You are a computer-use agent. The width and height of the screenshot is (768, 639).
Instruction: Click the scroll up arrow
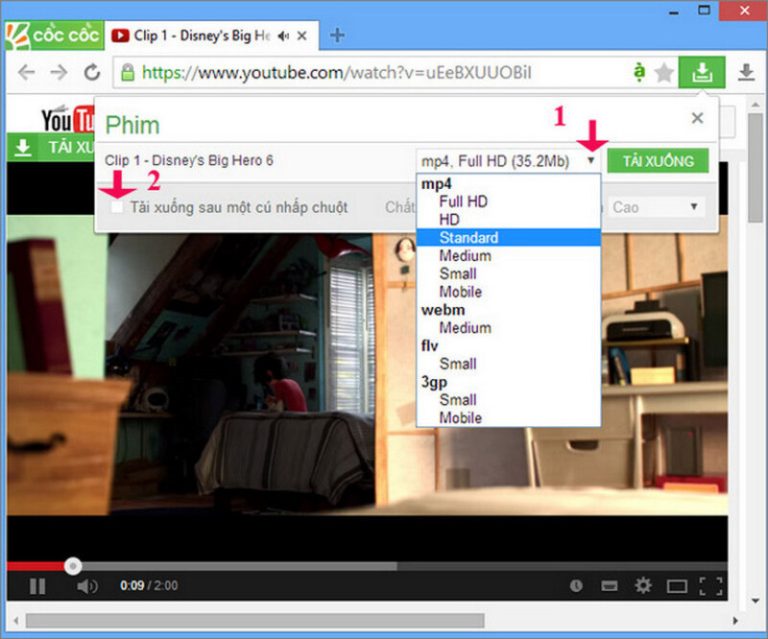pos(756,104)
